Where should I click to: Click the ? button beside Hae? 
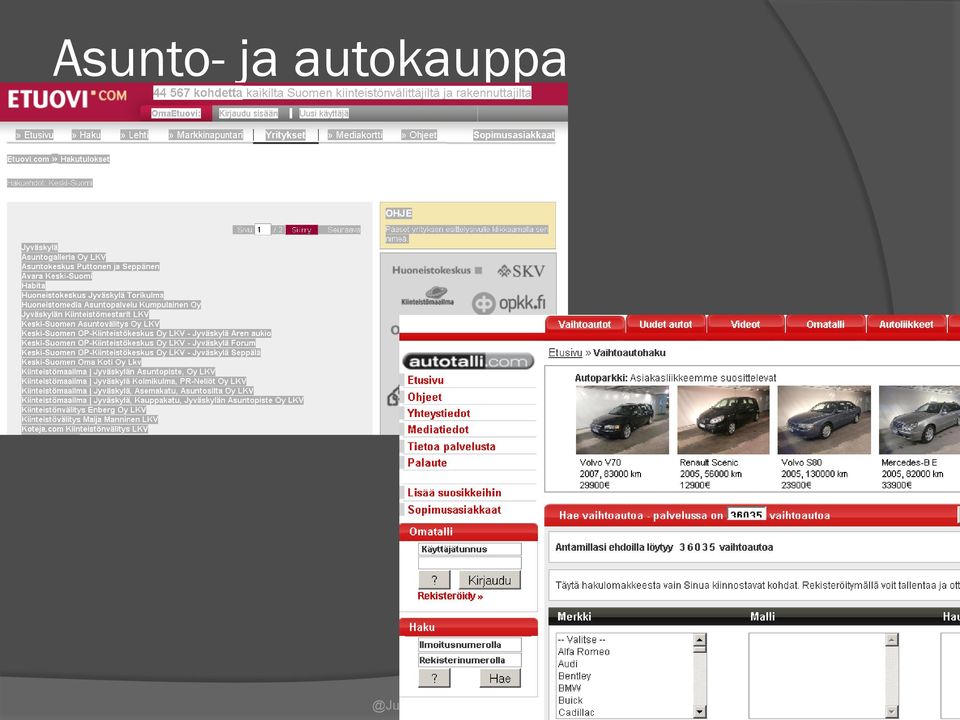(x=435, y=678)
